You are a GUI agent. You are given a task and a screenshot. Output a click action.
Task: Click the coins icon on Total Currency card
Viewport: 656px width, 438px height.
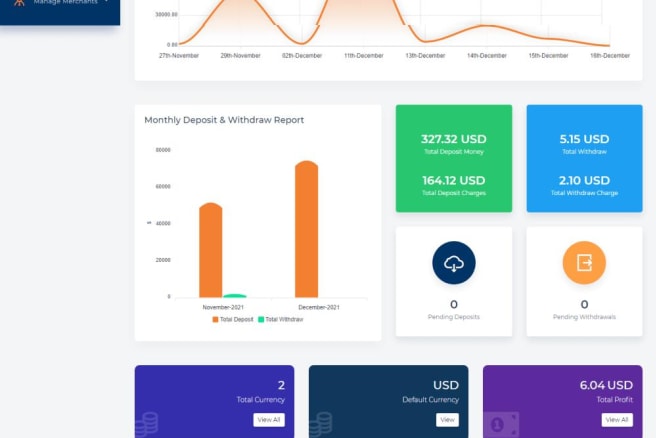pos(147,424)
